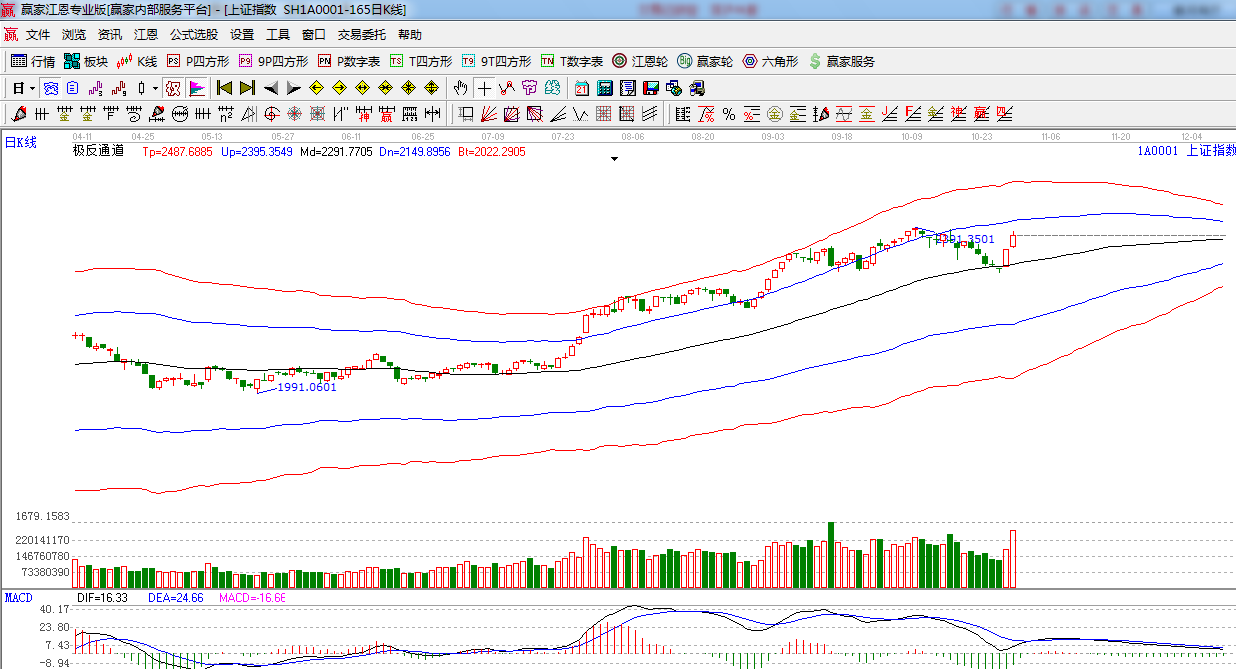Open the 公式选股 menu

coord(193,35)
